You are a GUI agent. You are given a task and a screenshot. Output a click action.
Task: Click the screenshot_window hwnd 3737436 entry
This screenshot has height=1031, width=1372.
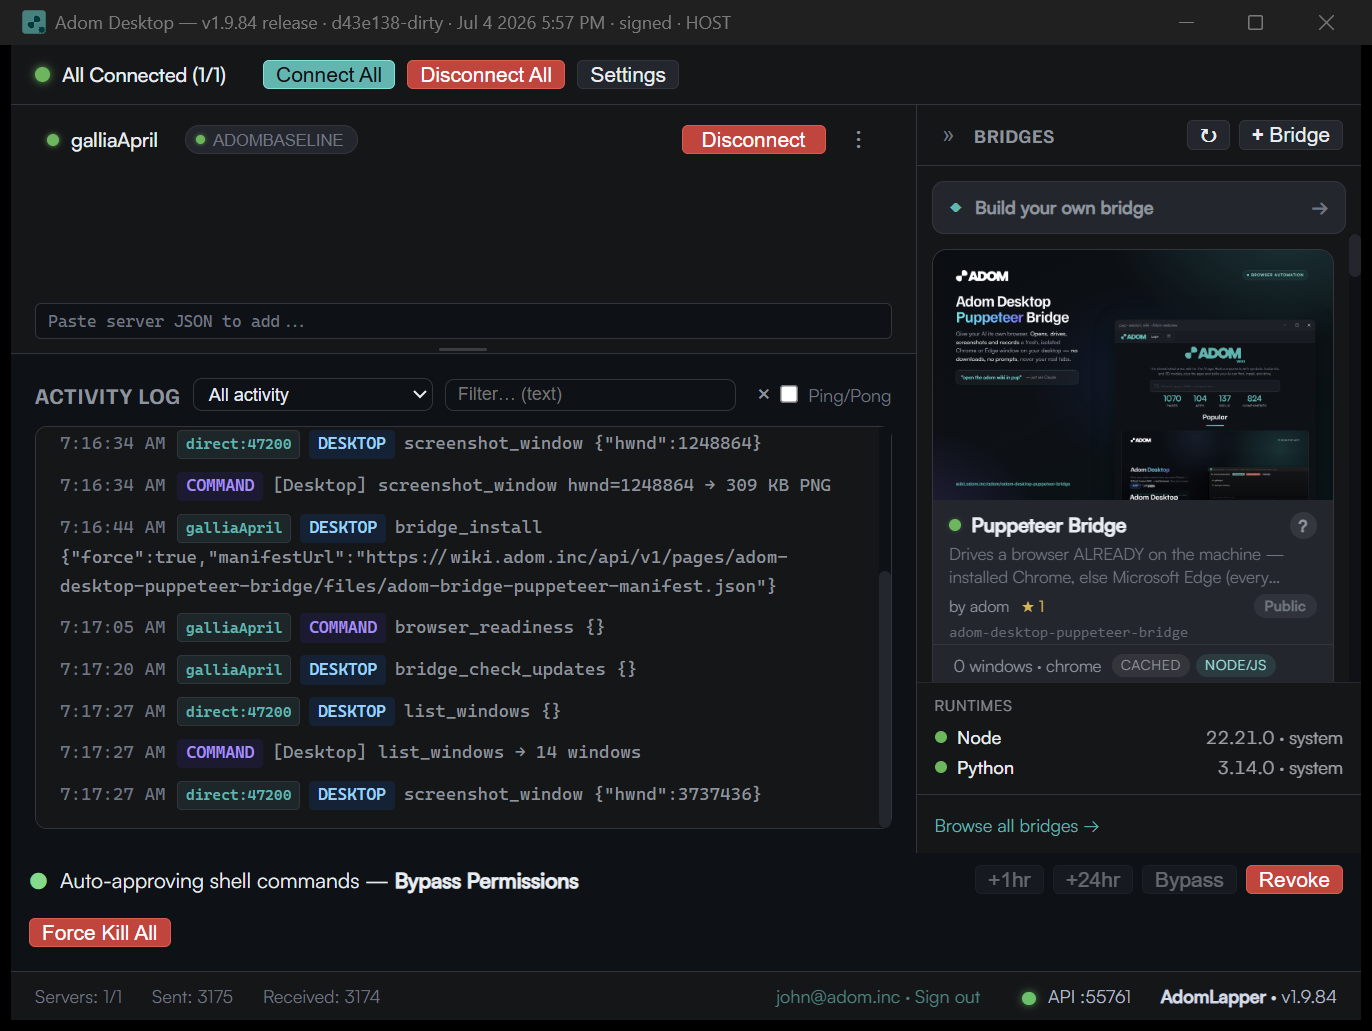(x=456, y=794)
